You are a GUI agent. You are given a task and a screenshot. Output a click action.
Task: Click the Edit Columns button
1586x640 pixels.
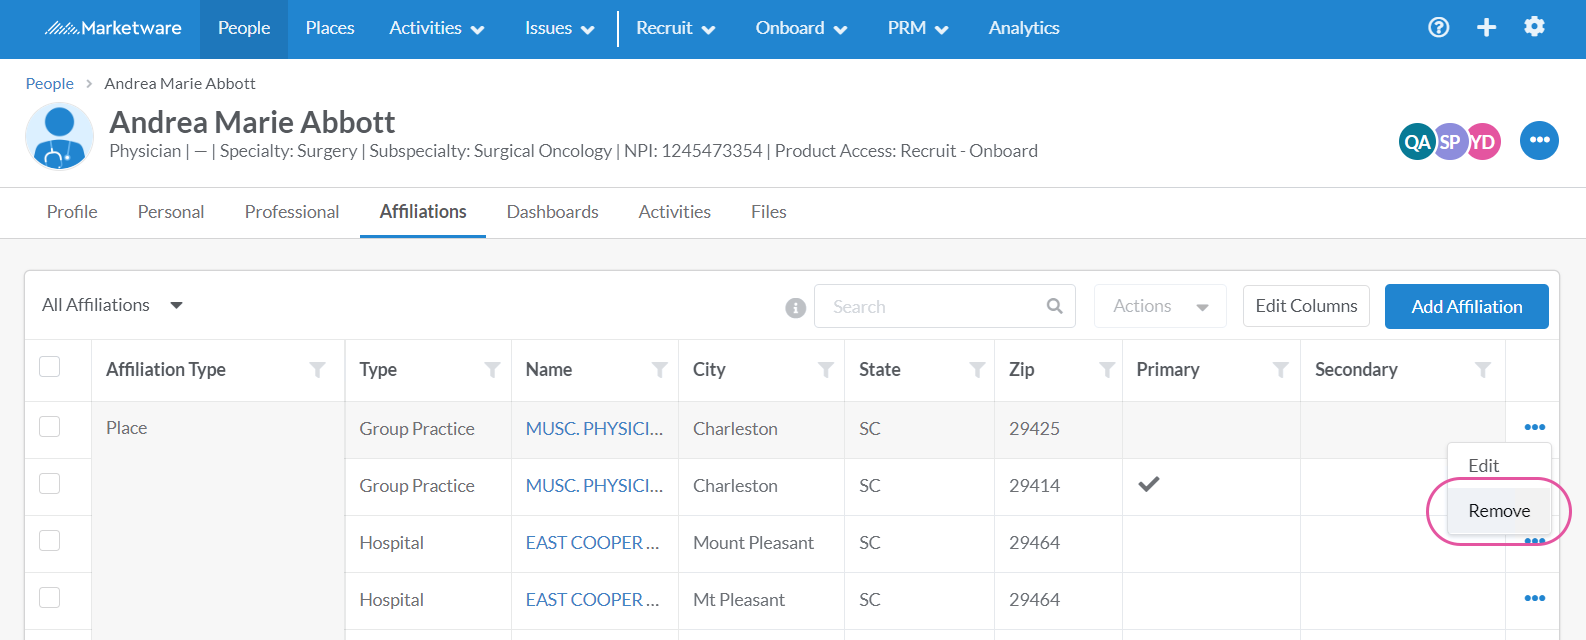tap(1306, 306)
